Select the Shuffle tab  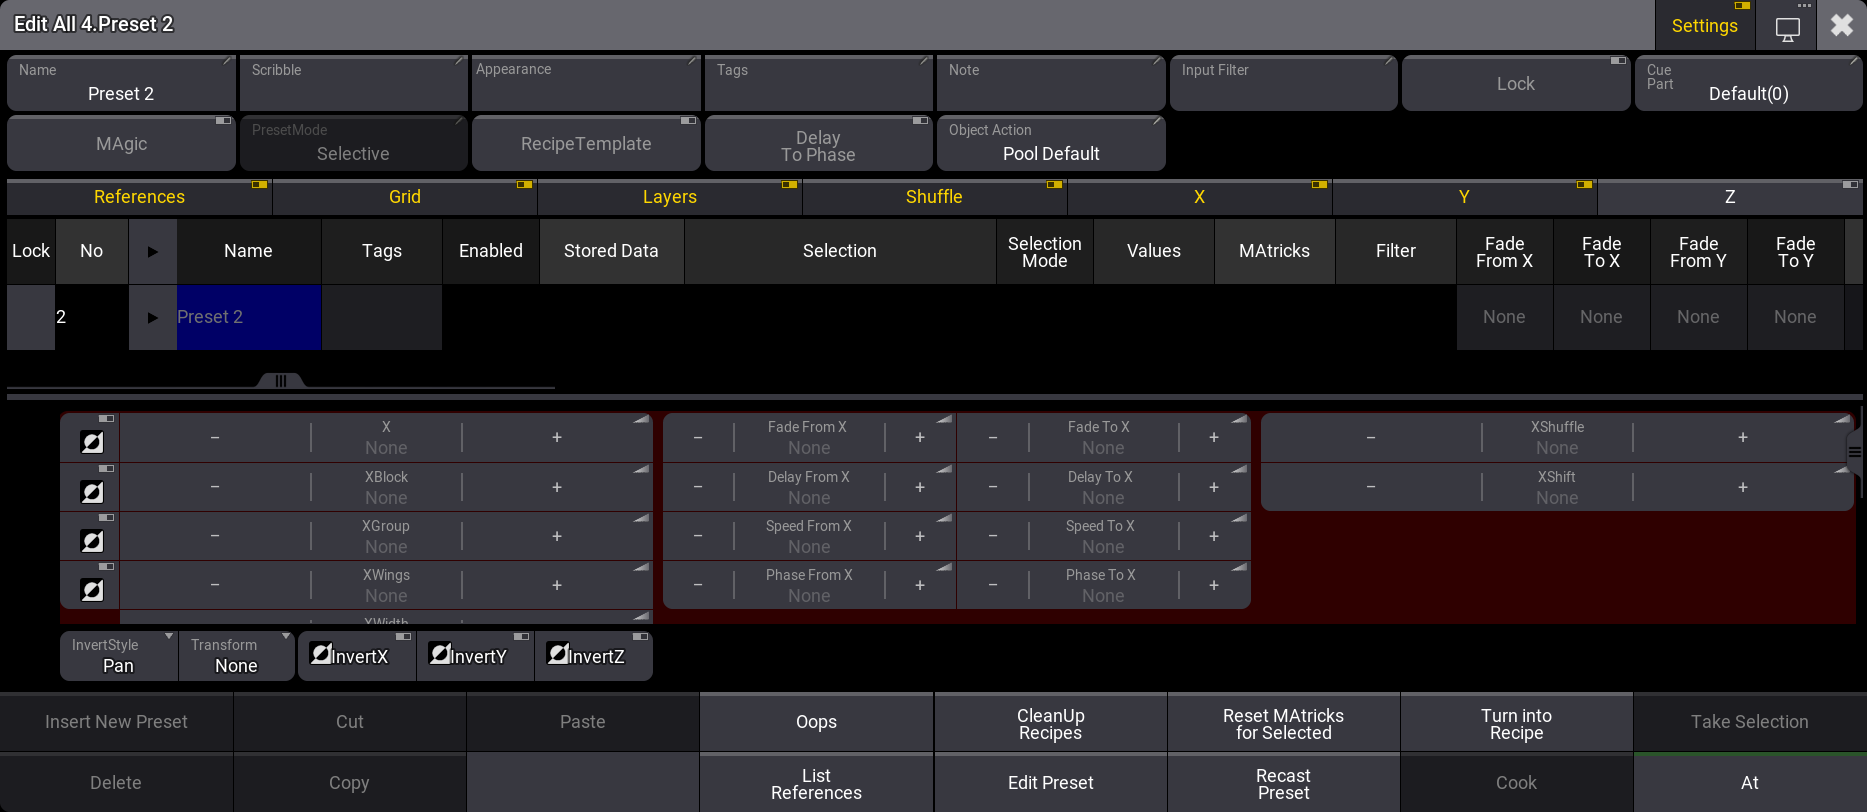933,197
